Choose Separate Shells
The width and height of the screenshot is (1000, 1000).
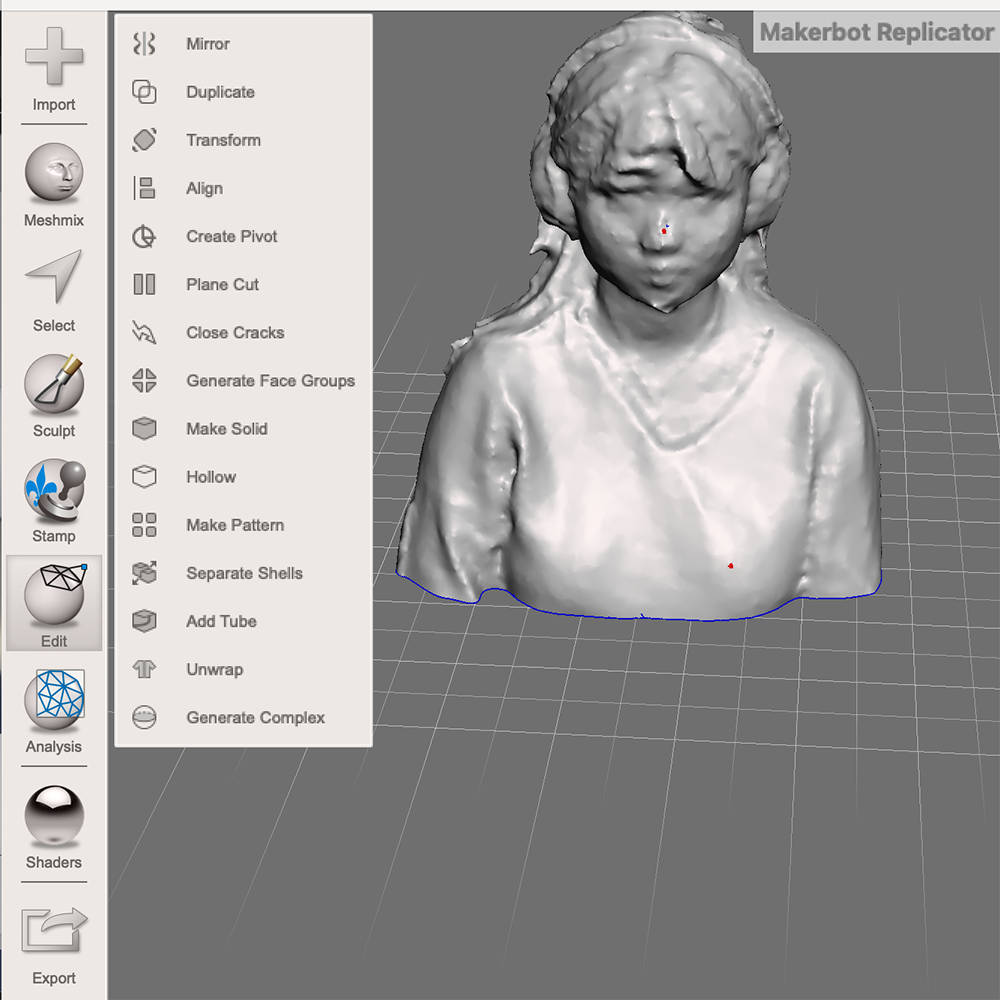tap(243, 573)
